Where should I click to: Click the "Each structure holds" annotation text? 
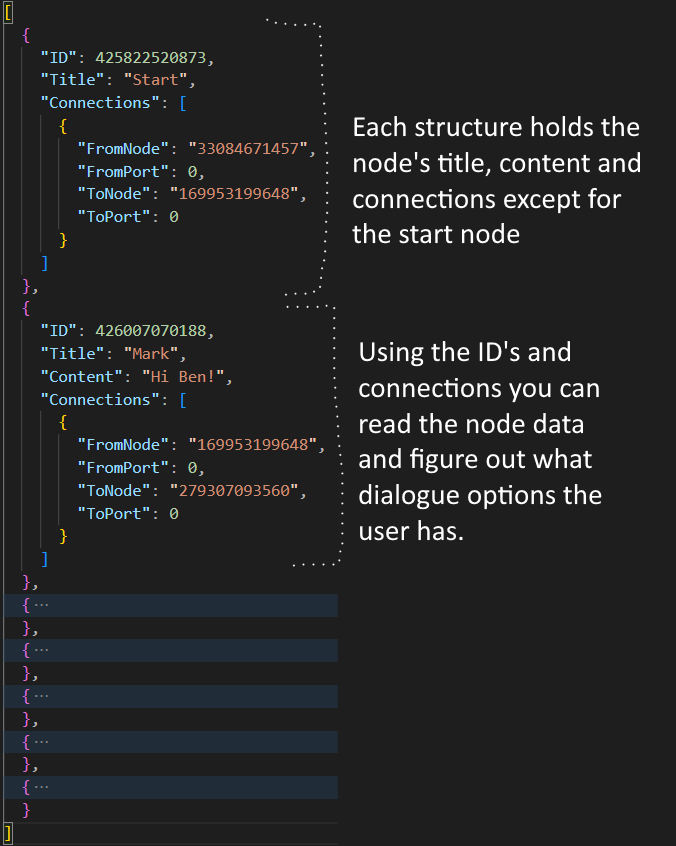point(496,128)
